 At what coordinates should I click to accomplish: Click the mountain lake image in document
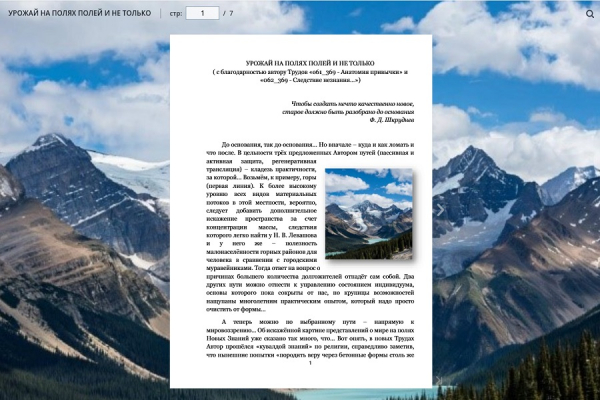[x=369, y=214]
